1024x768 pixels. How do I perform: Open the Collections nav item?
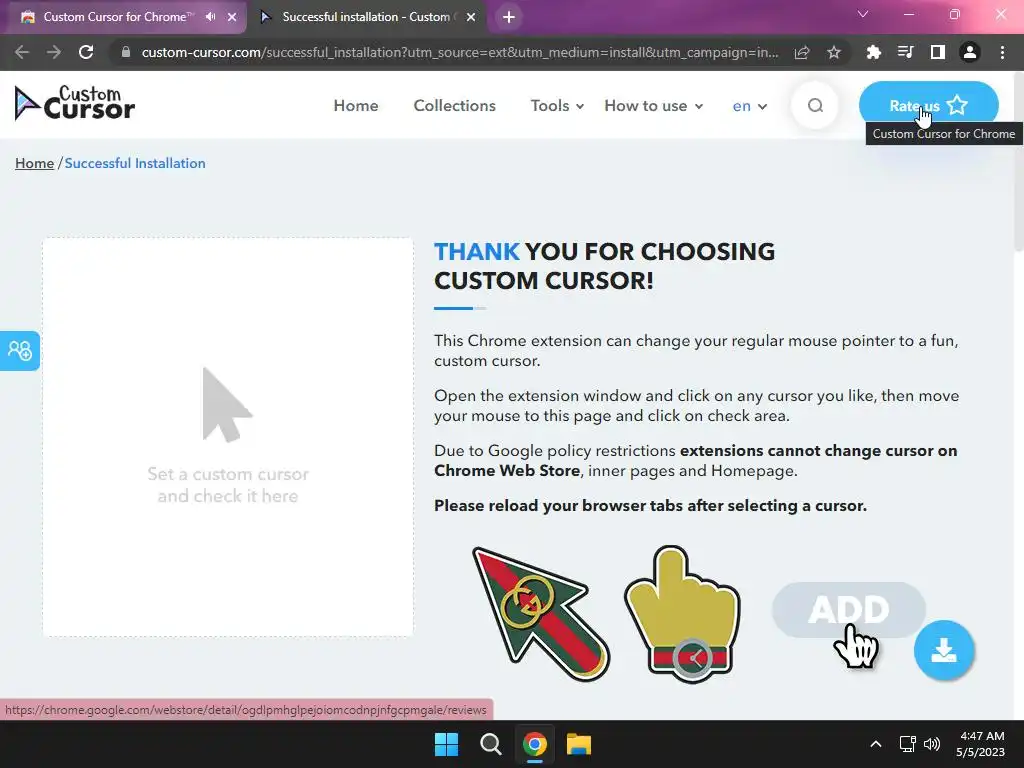[x=455, y=106]
